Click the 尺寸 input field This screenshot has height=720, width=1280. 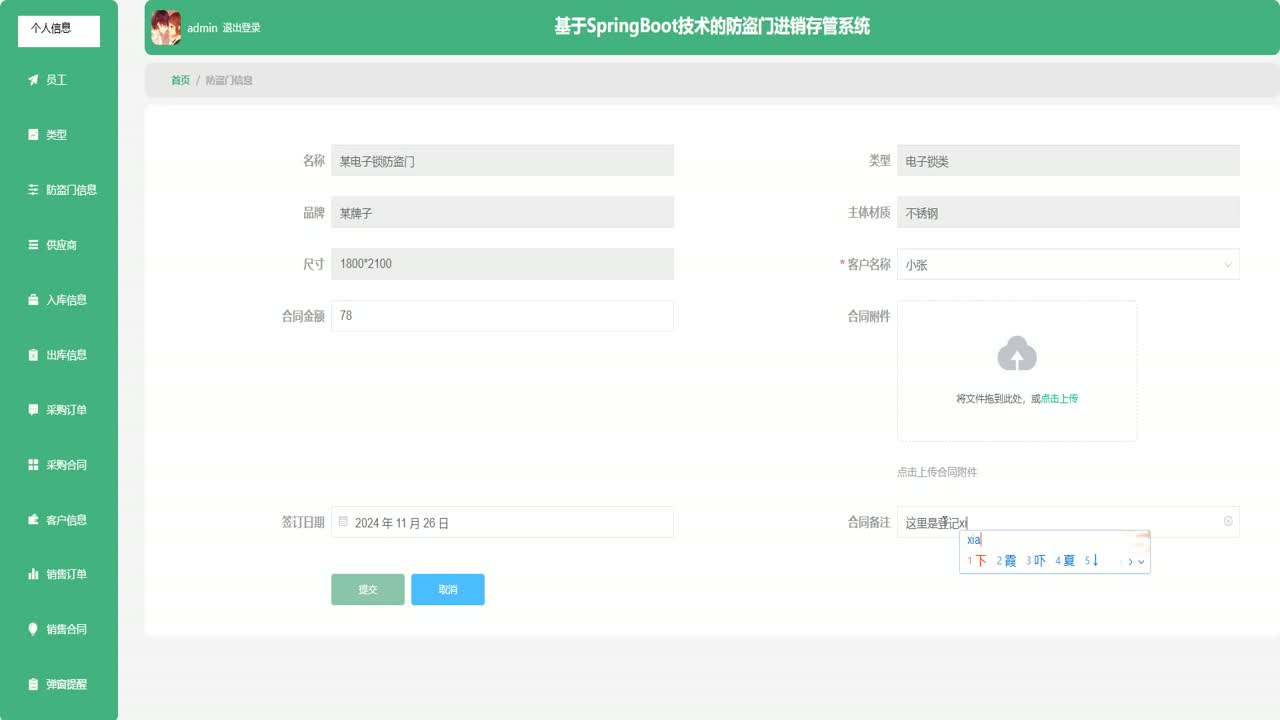pyautogui.click(x=502, y=264)
